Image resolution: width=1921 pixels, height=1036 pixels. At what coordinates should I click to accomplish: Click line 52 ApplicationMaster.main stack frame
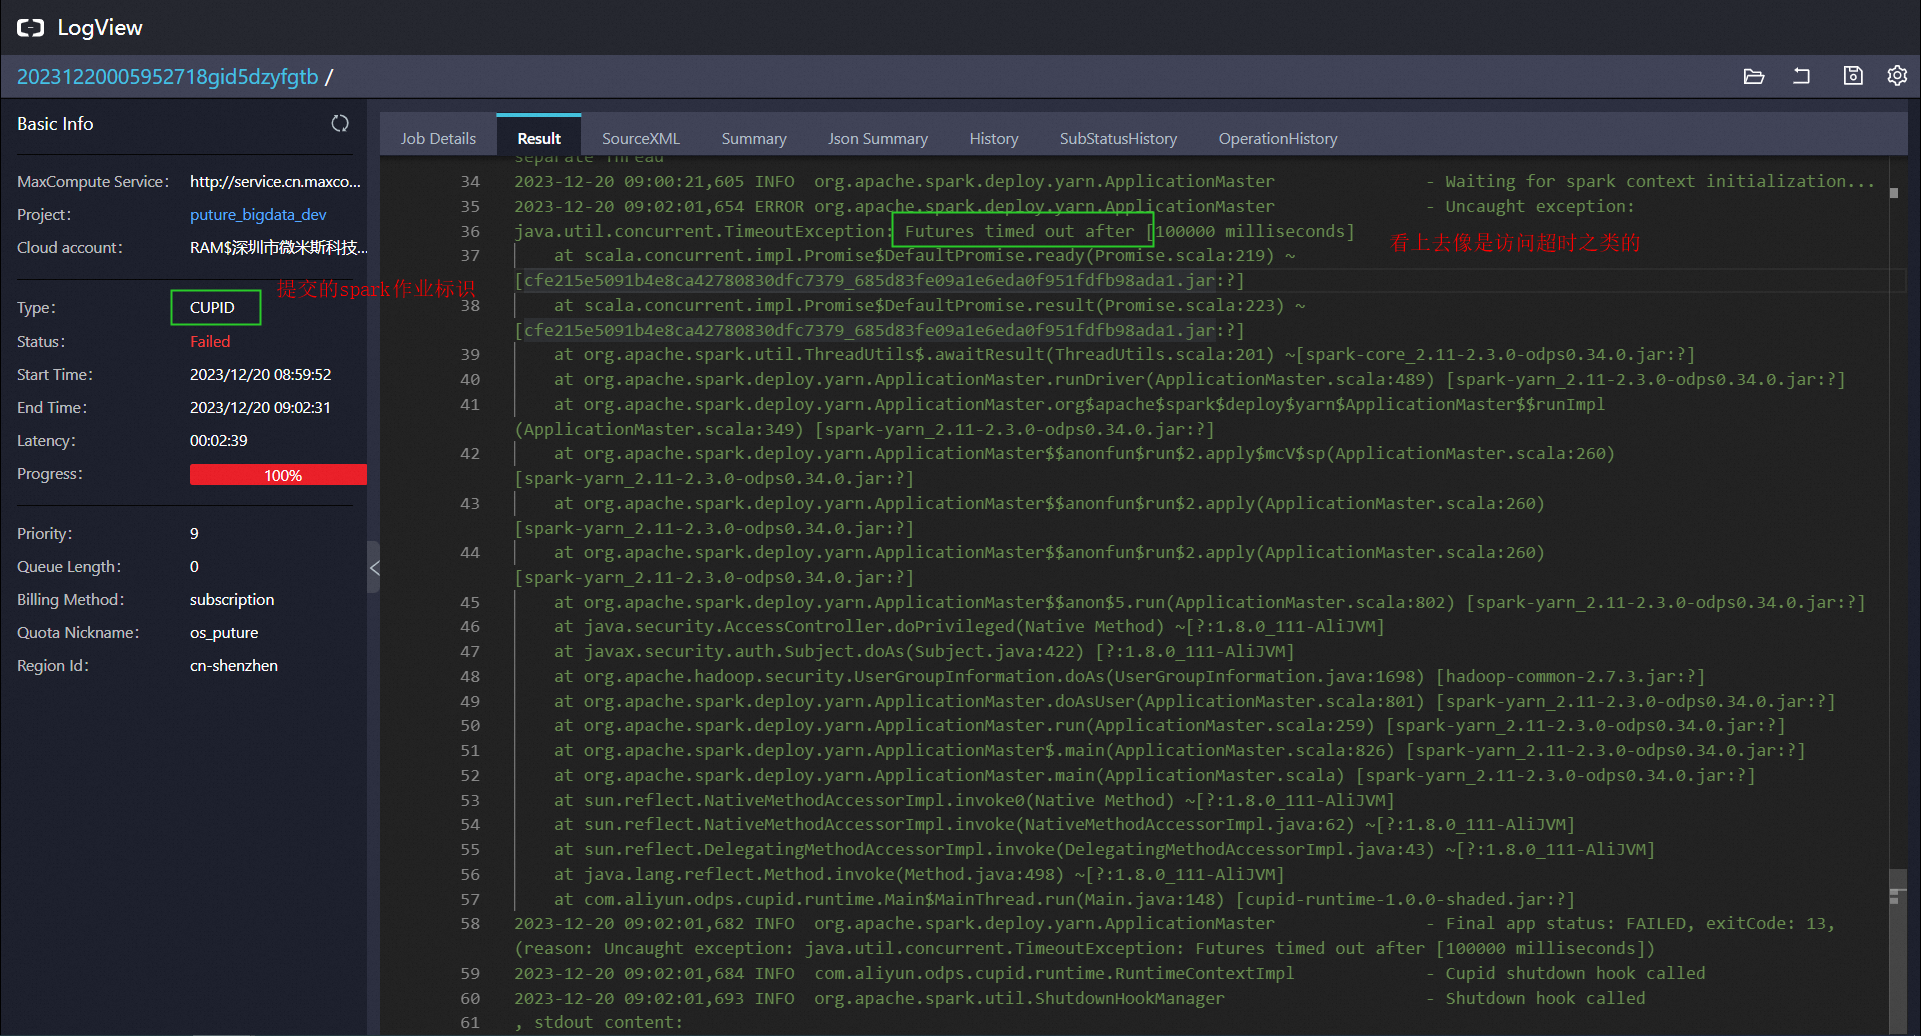point(1154,776)
